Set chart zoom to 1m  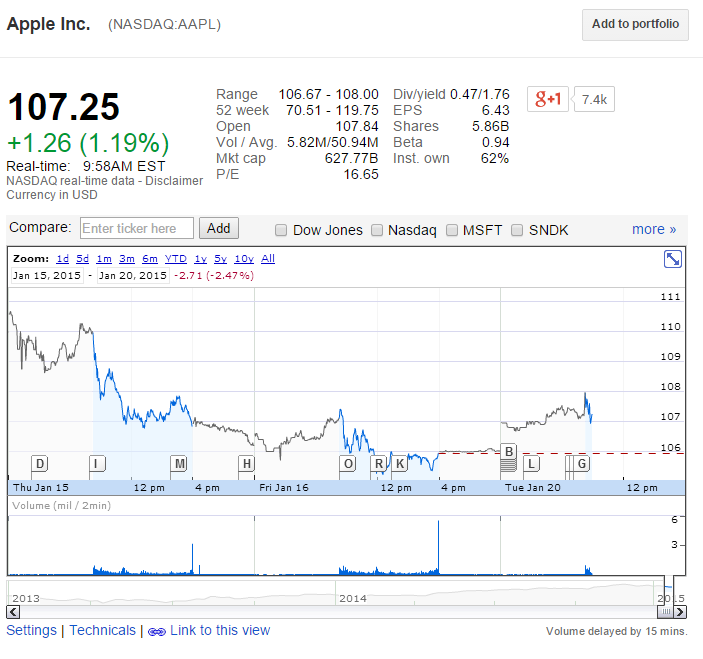point(104,259)
